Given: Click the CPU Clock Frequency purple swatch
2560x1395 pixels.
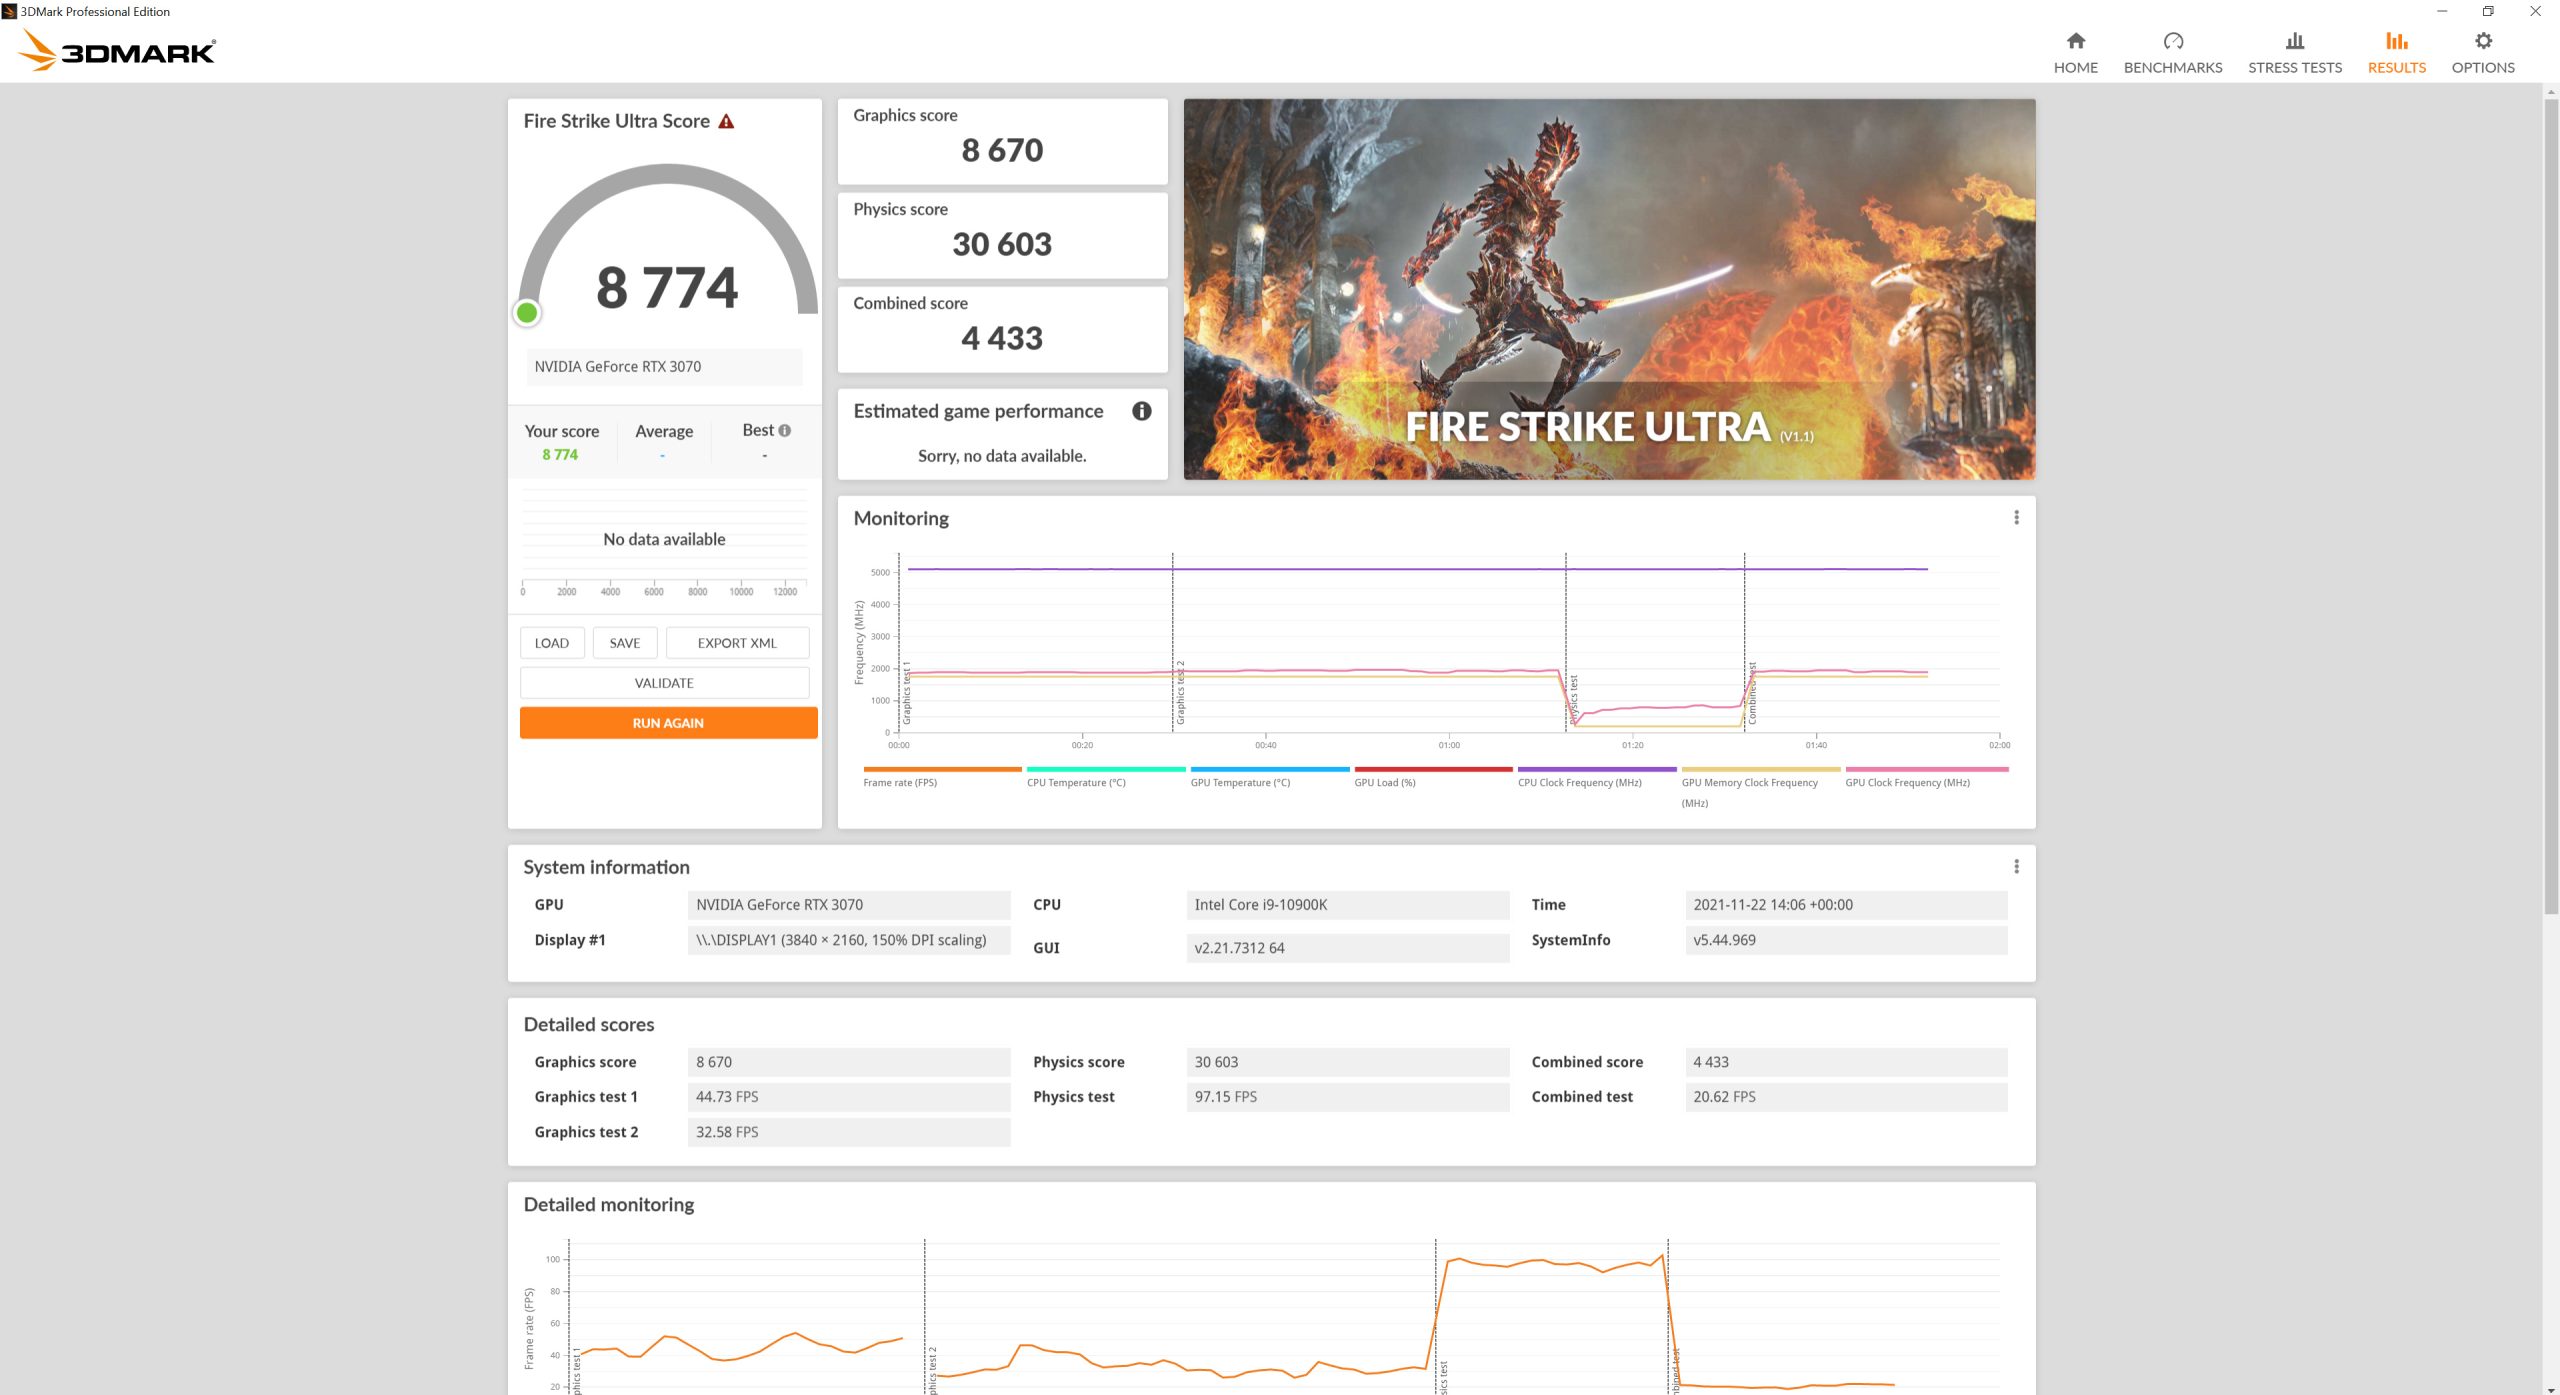Looking at the screenshot, I should tap(1596, 769).
